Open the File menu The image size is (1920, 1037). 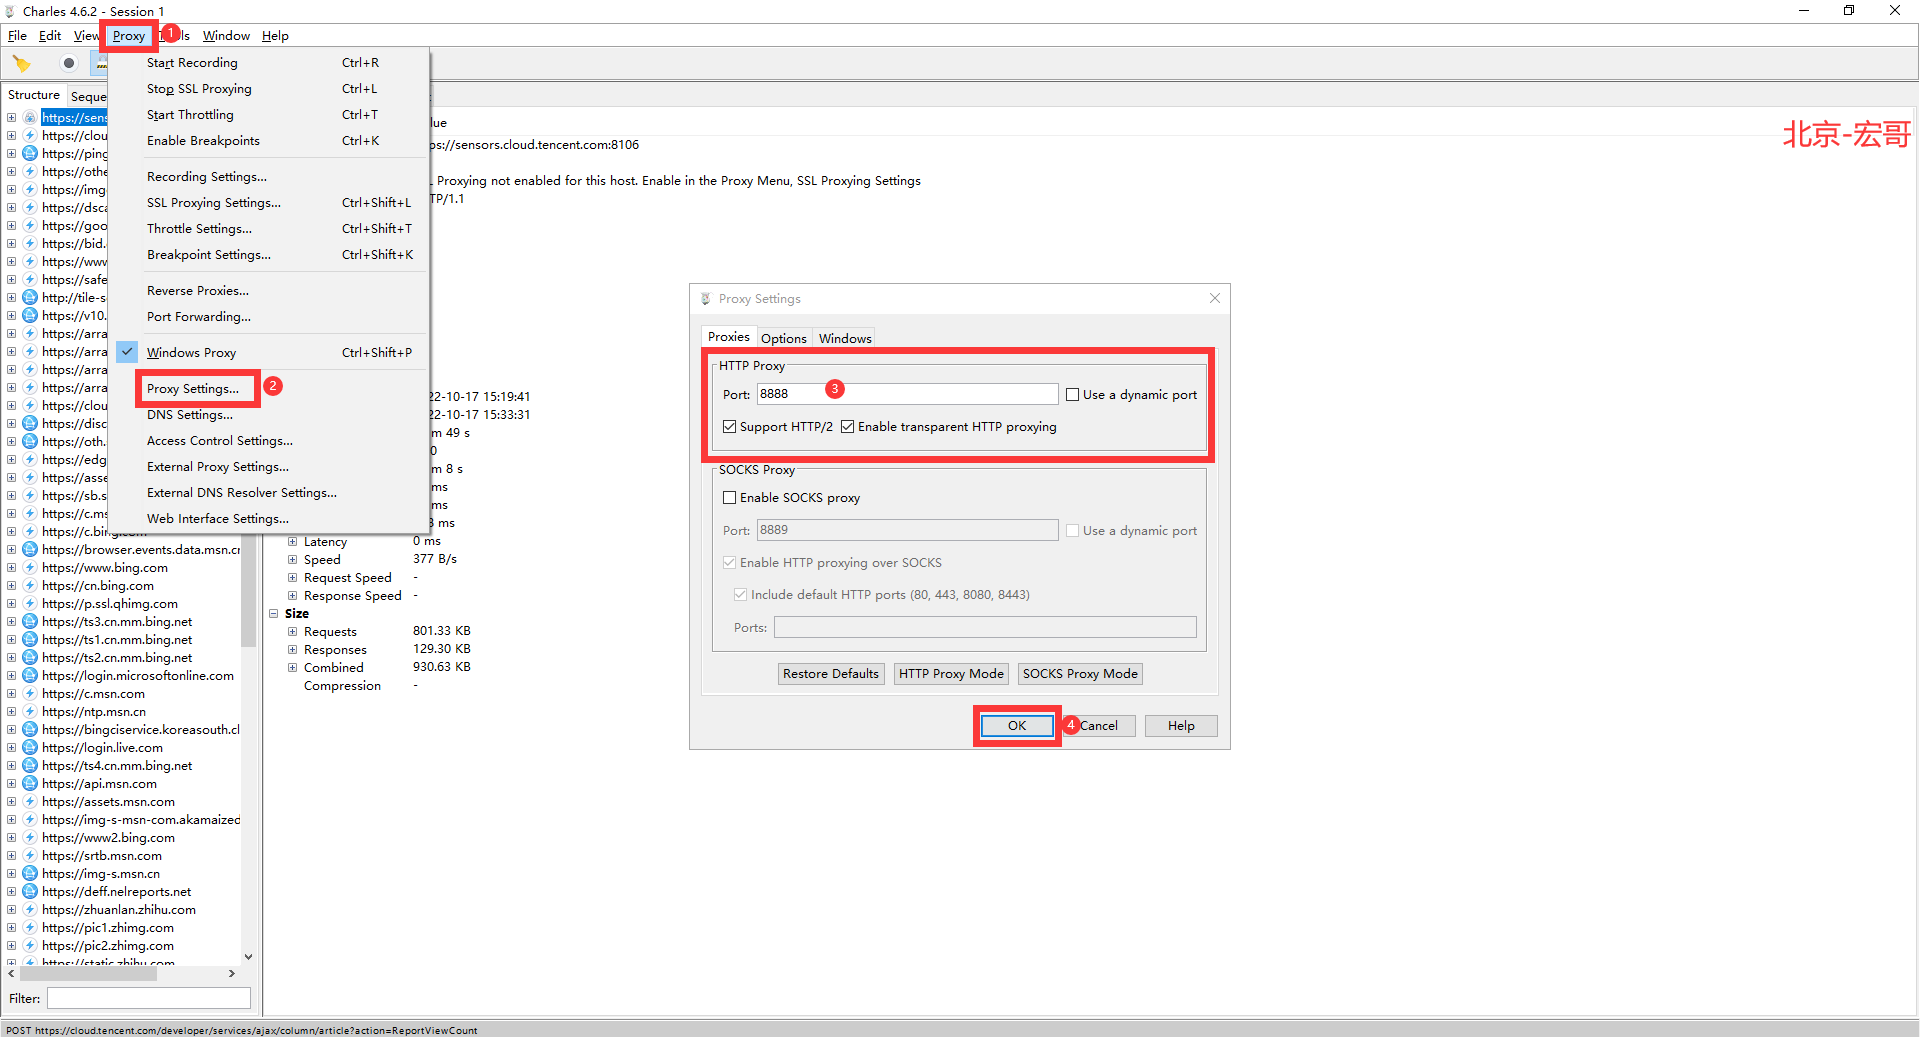18,36
